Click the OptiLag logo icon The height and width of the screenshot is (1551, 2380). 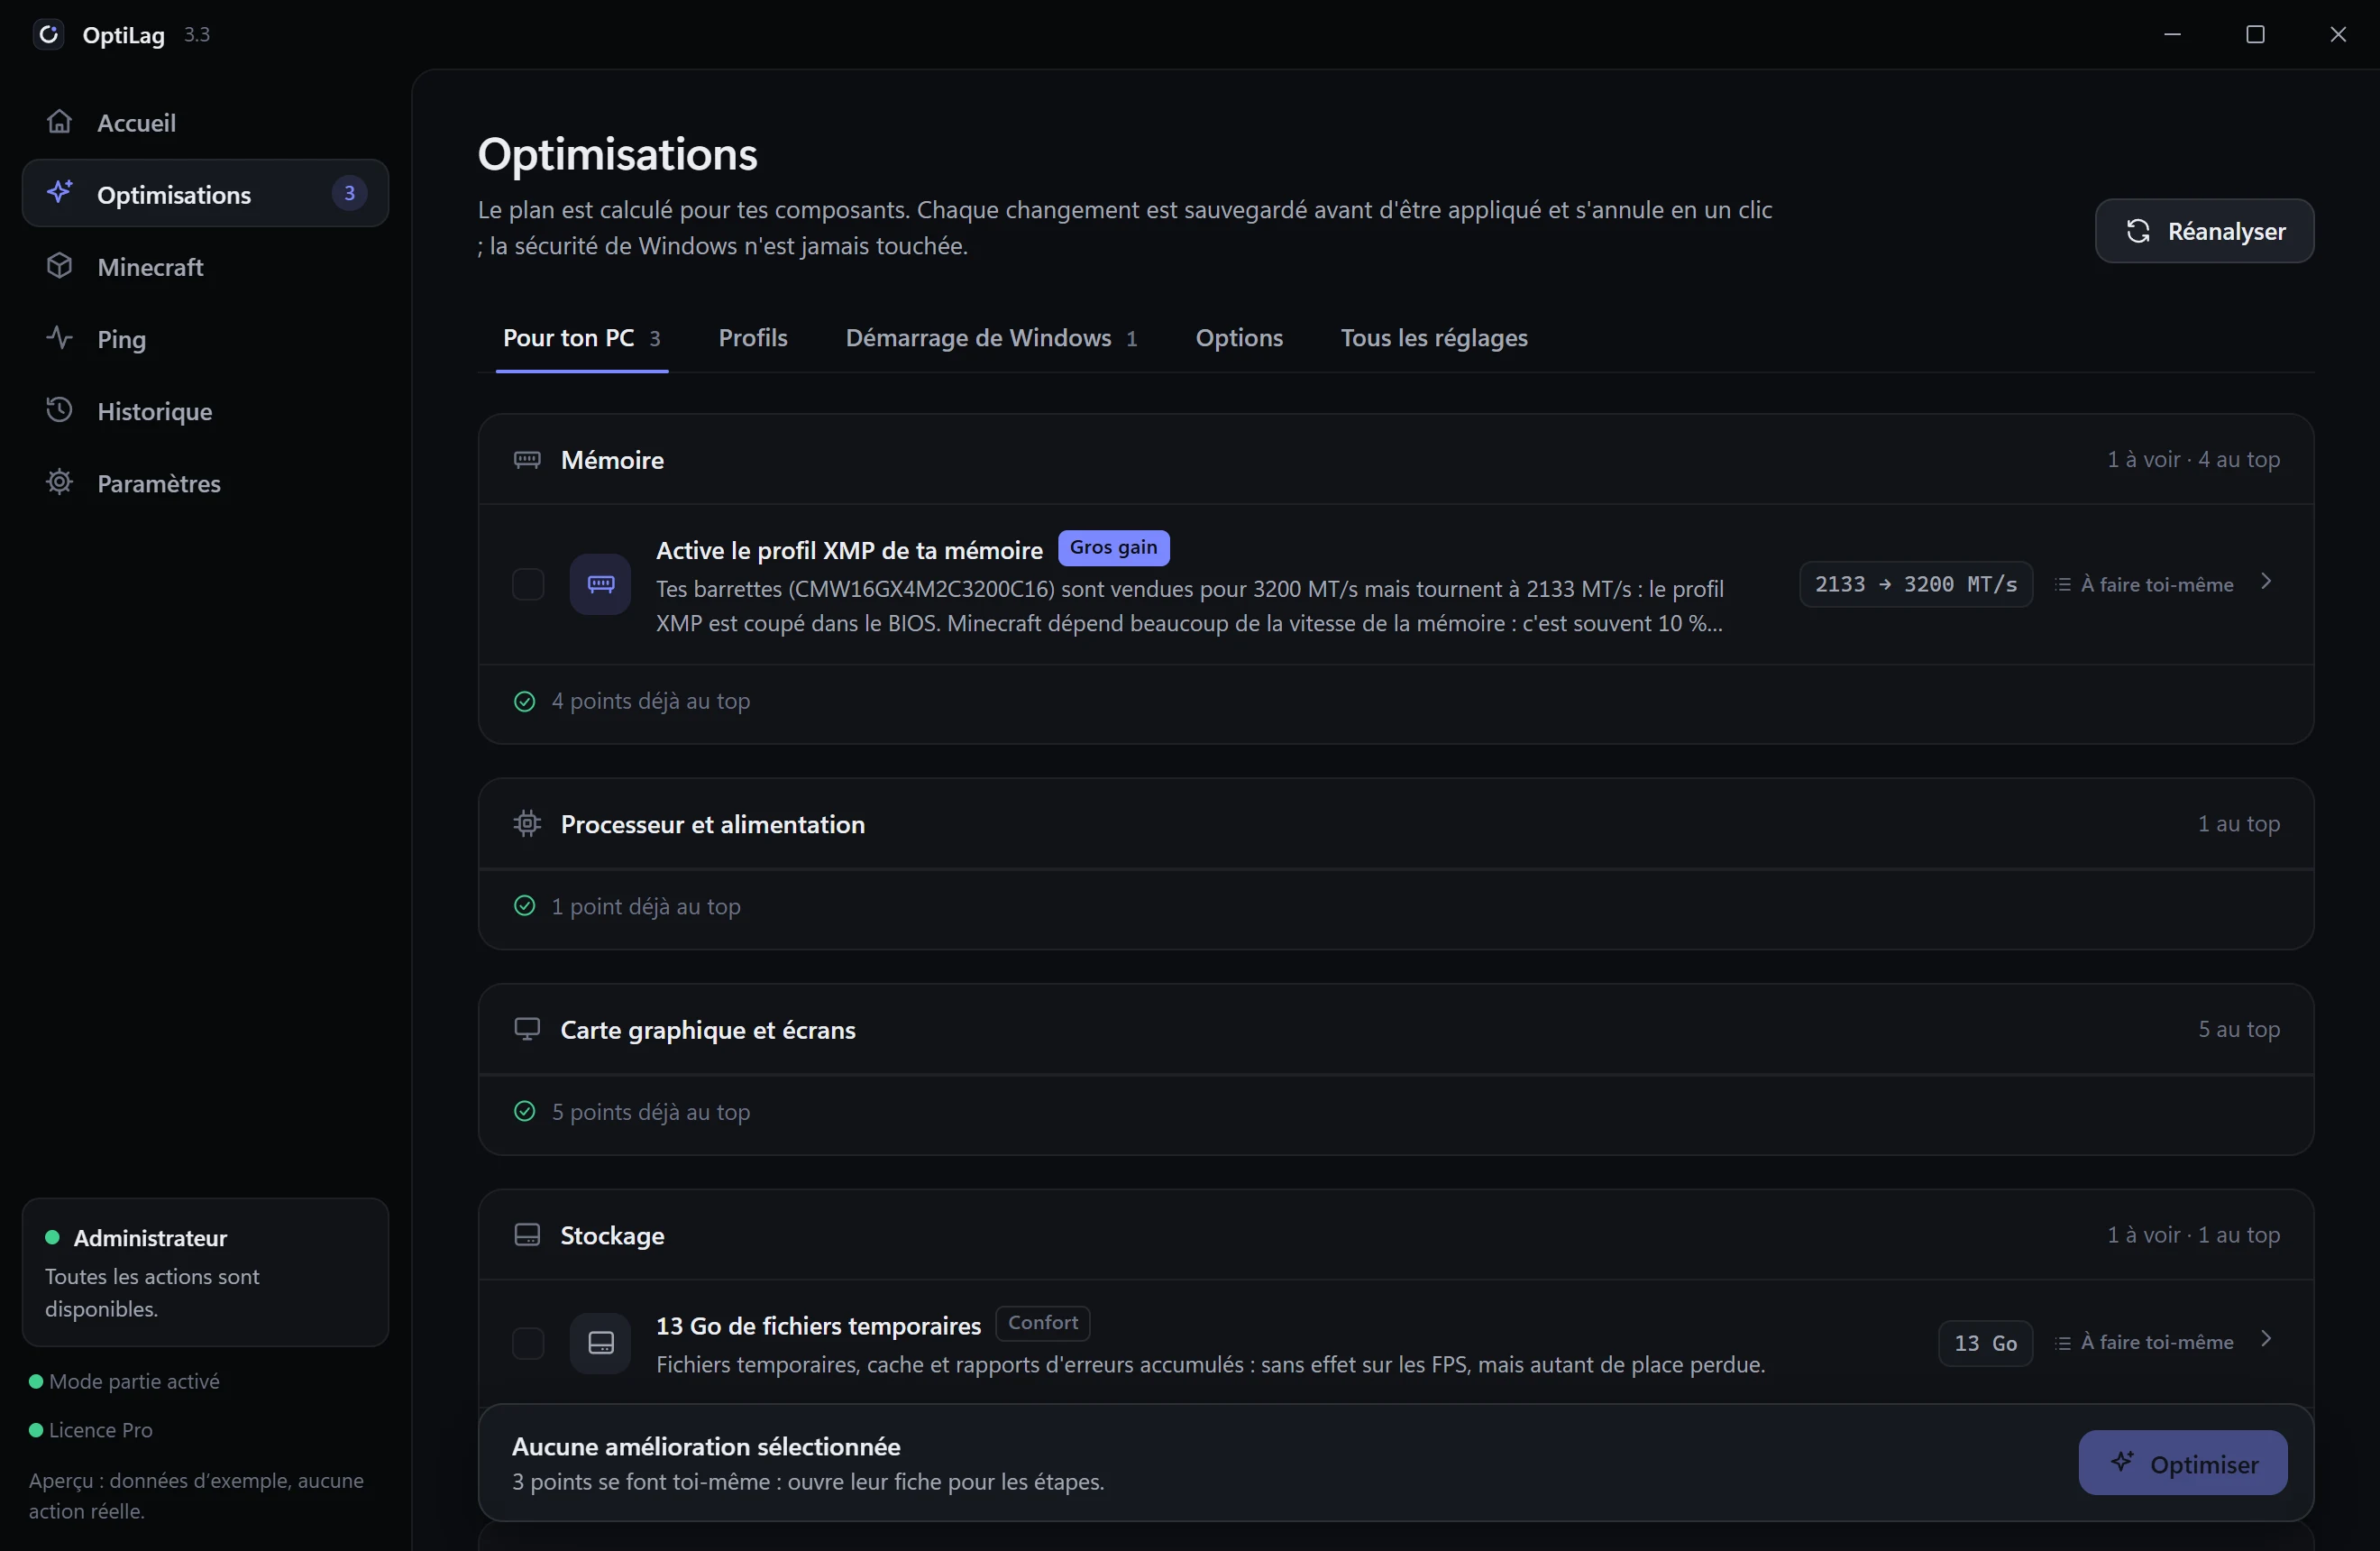48,35
